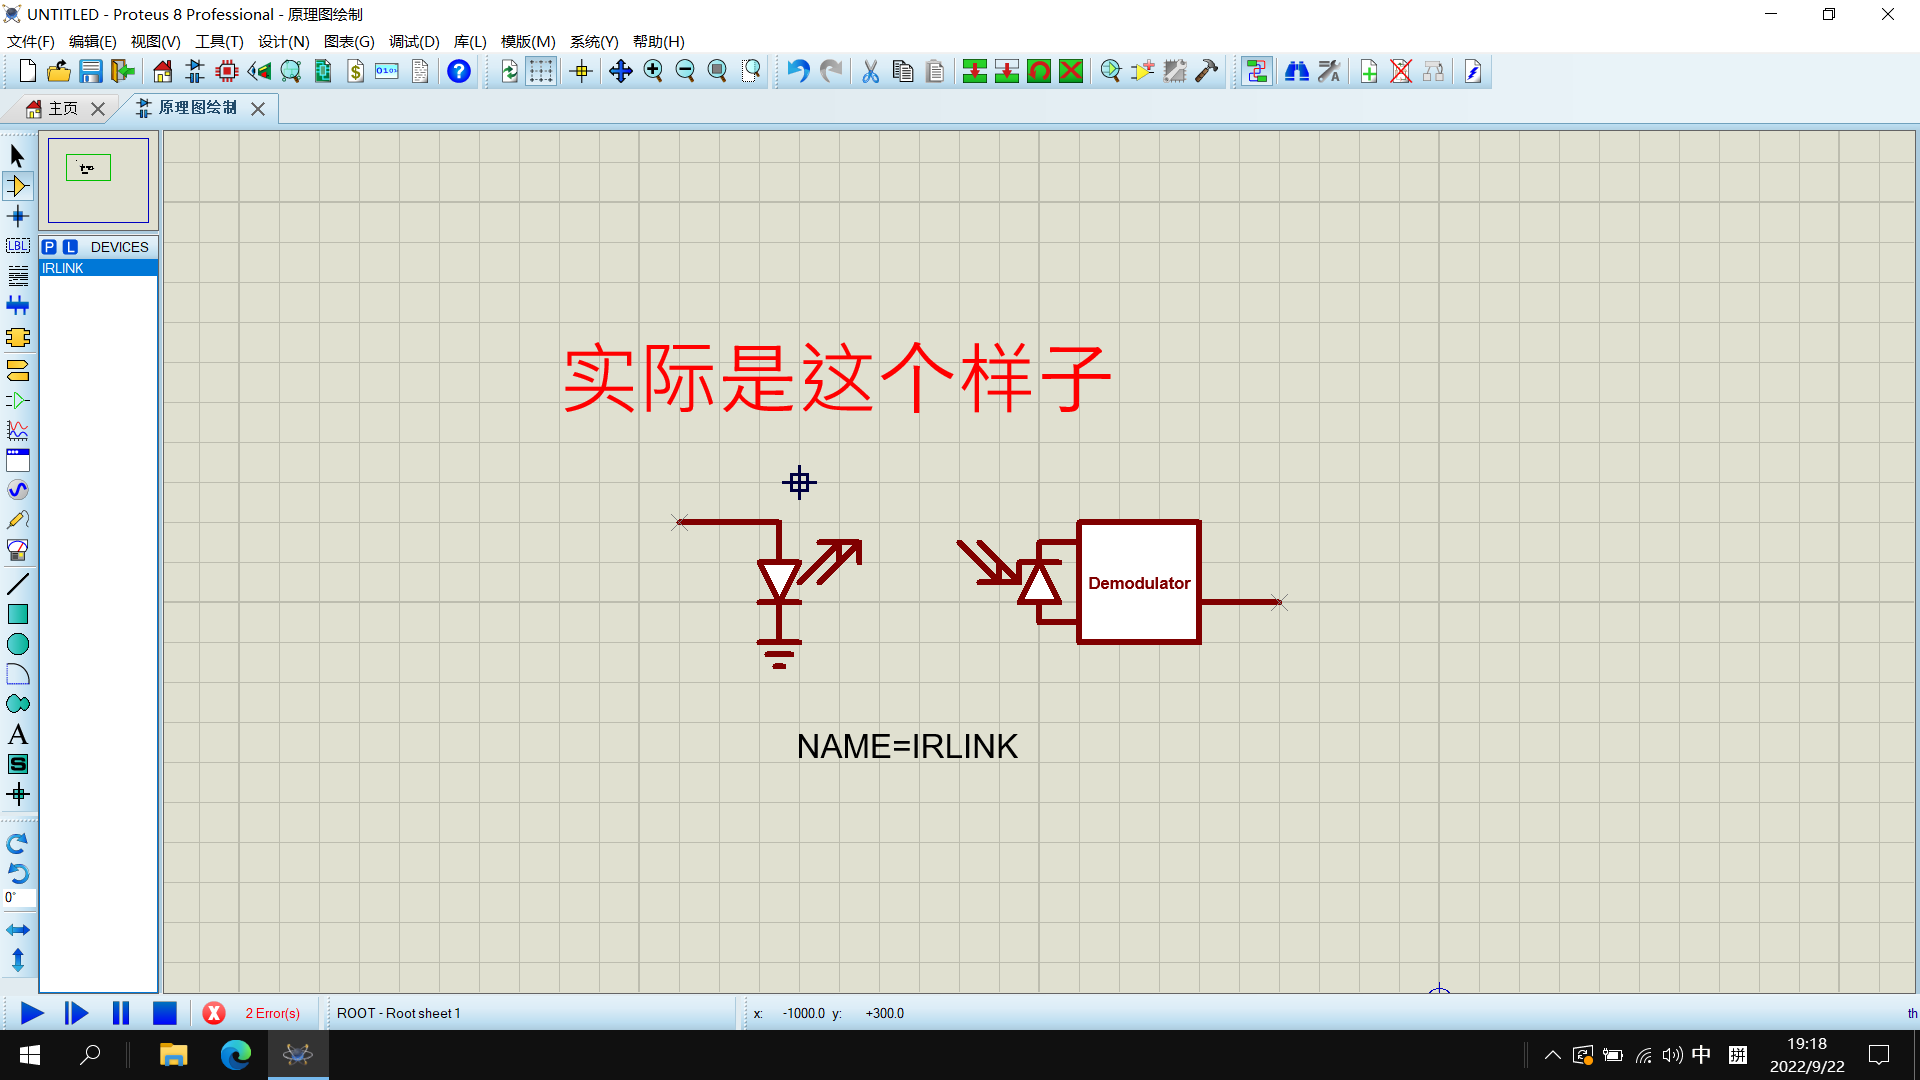This screenshot has height=1080, width=1920.
Task: Select the Wire Label LBL tool
Action: click(18, 246)
